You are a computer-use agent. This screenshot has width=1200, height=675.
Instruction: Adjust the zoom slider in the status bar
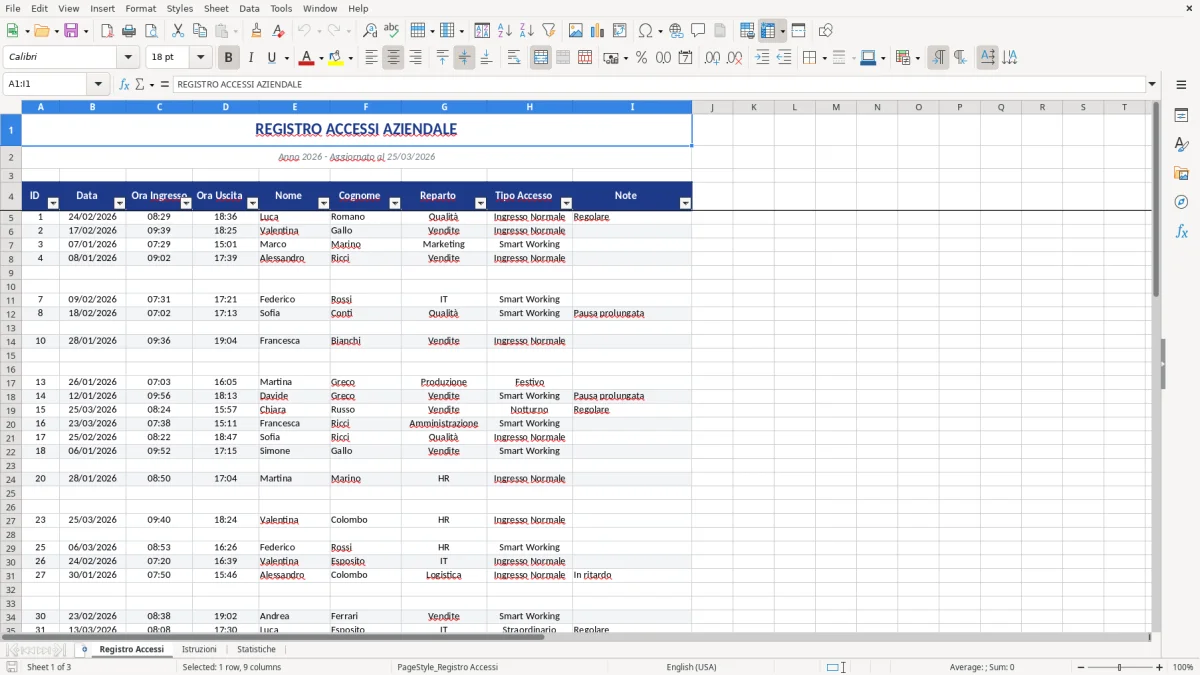pos(1118,667)
